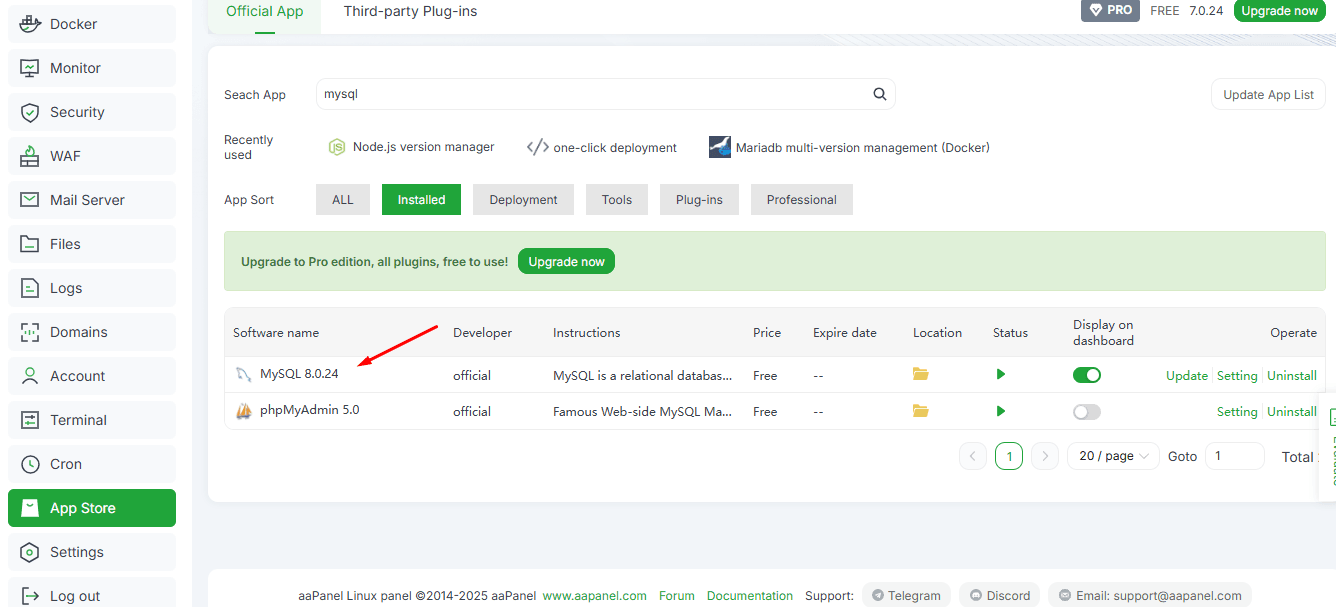
Task: Click the Update App List button
Action: [x=1268, y=94]
